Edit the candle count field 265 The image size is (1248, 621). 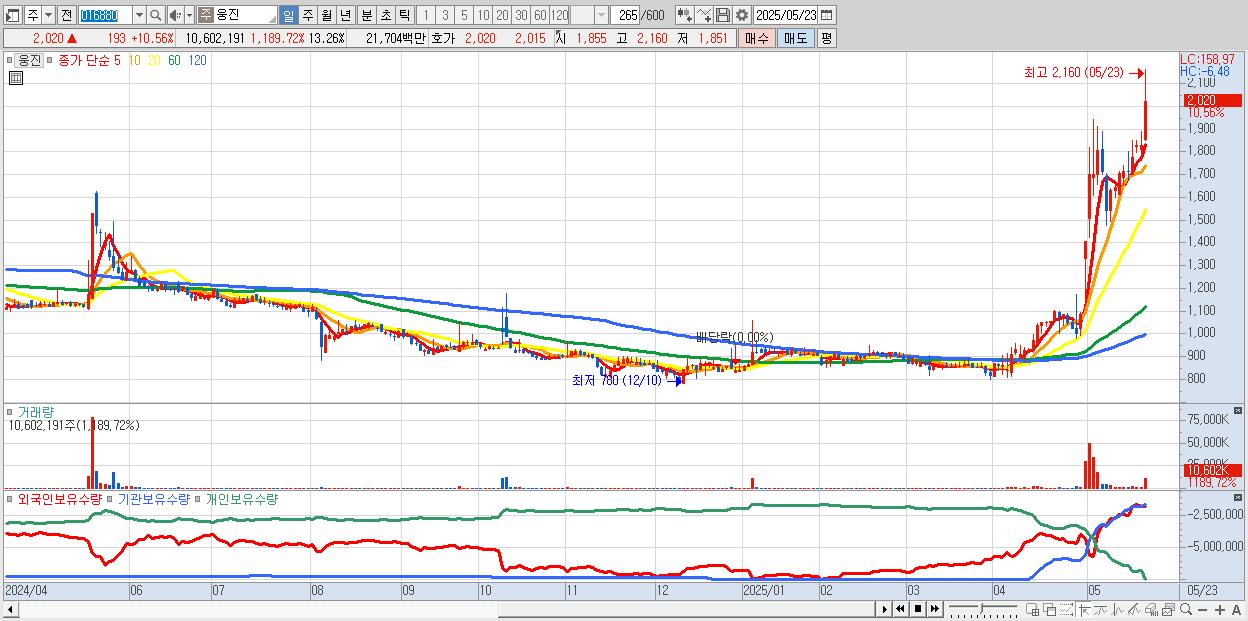(625, 15)
